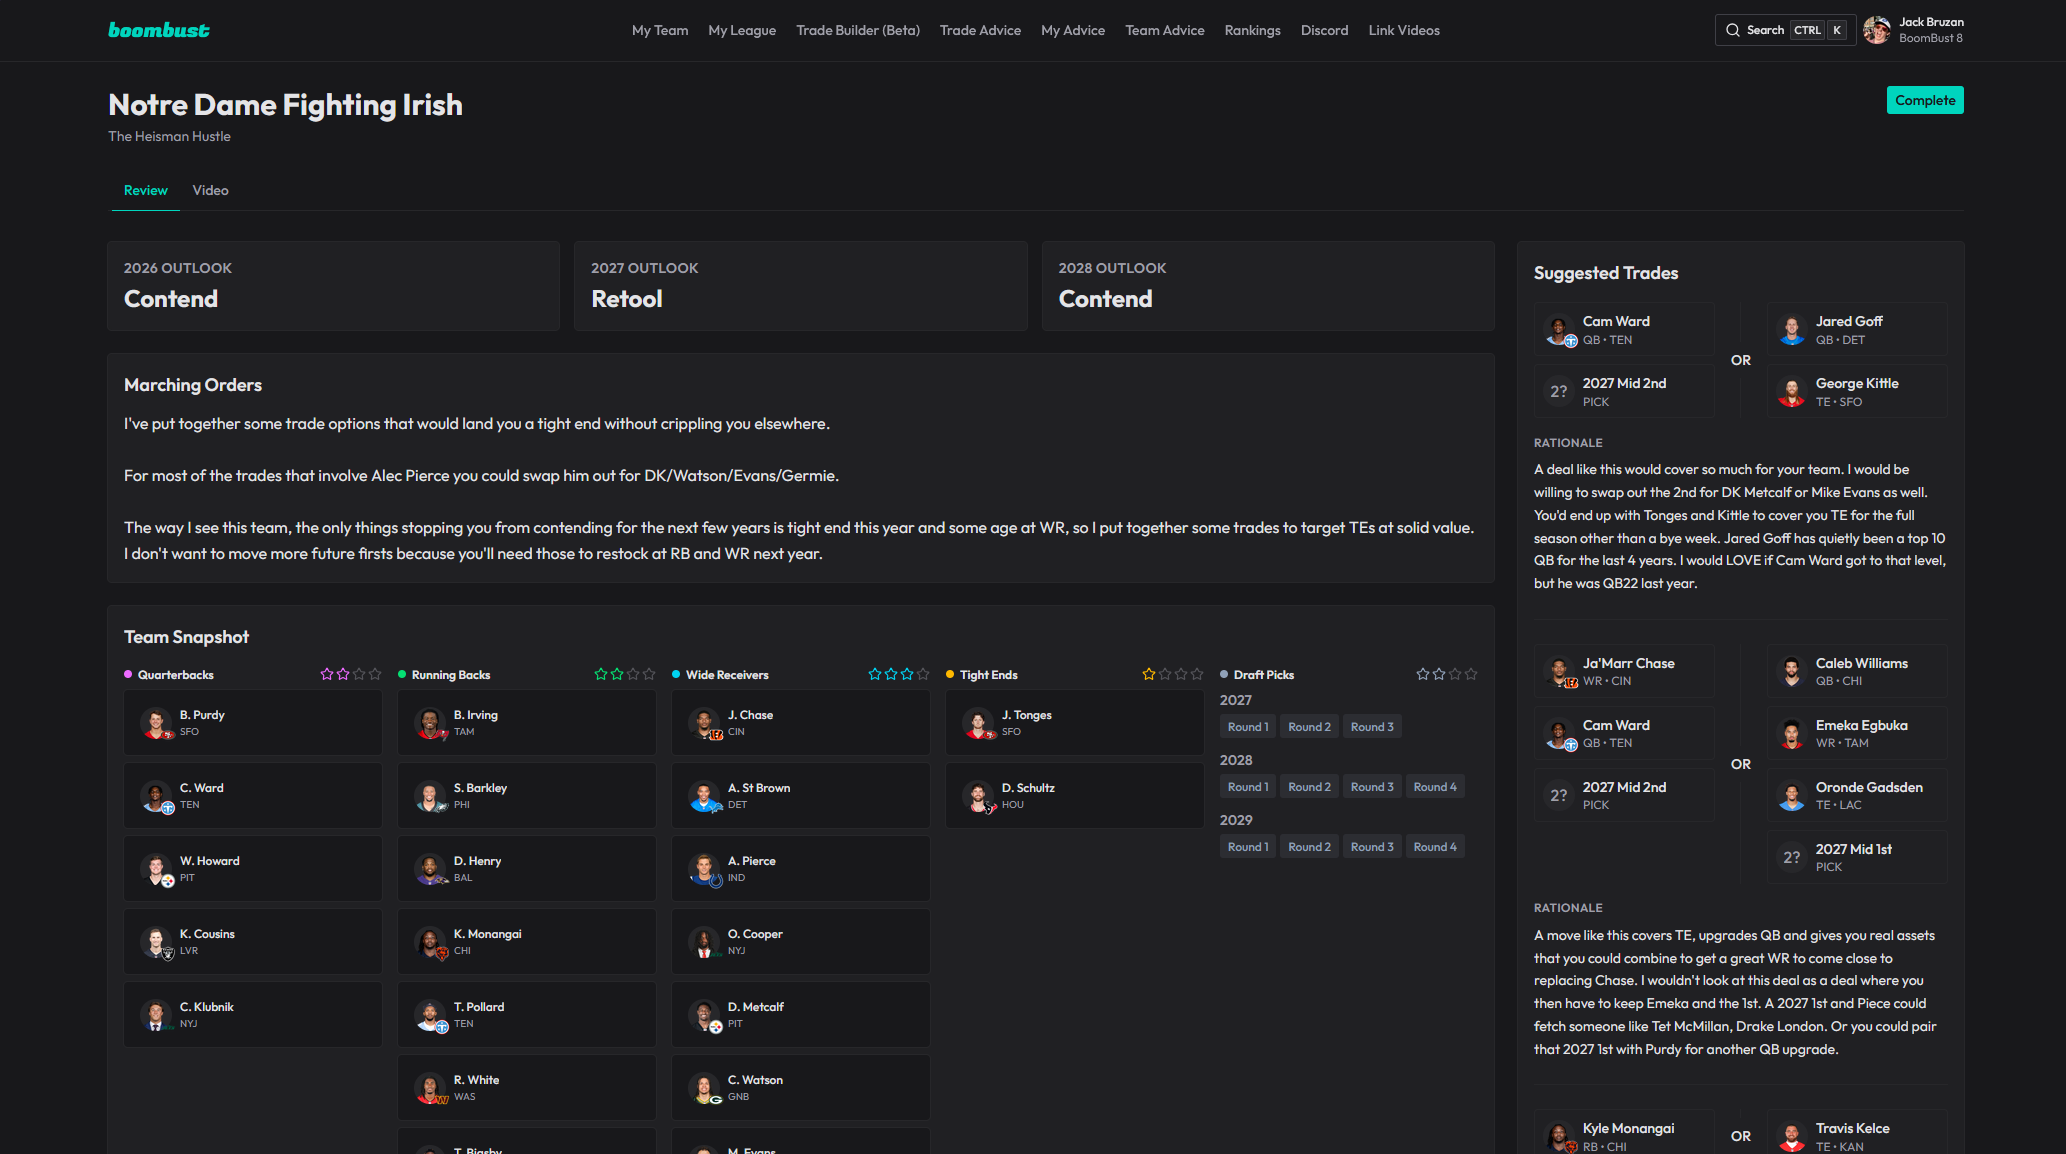Click Jack Bruzan account name

[x=1931, y=22]
